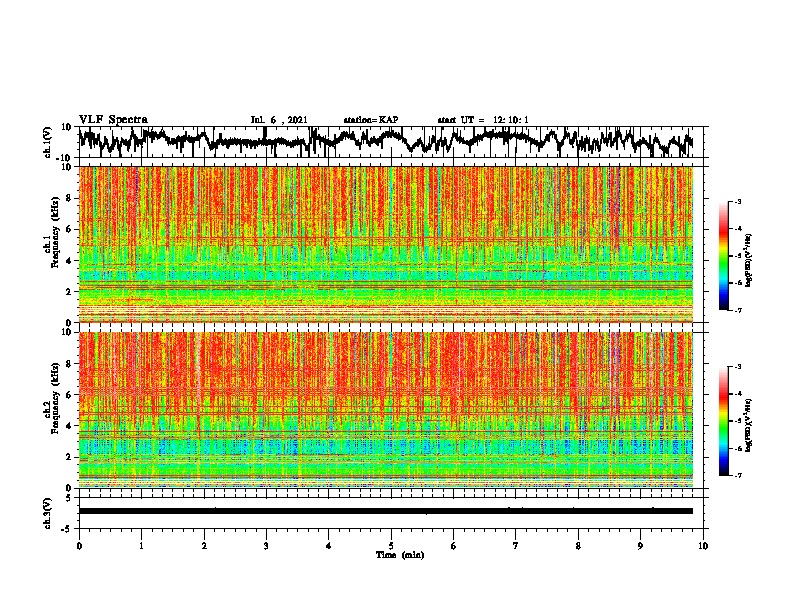Screen dimensions: 792x612
Task: Click time axis tick label "6"
Action: point(454,546)
